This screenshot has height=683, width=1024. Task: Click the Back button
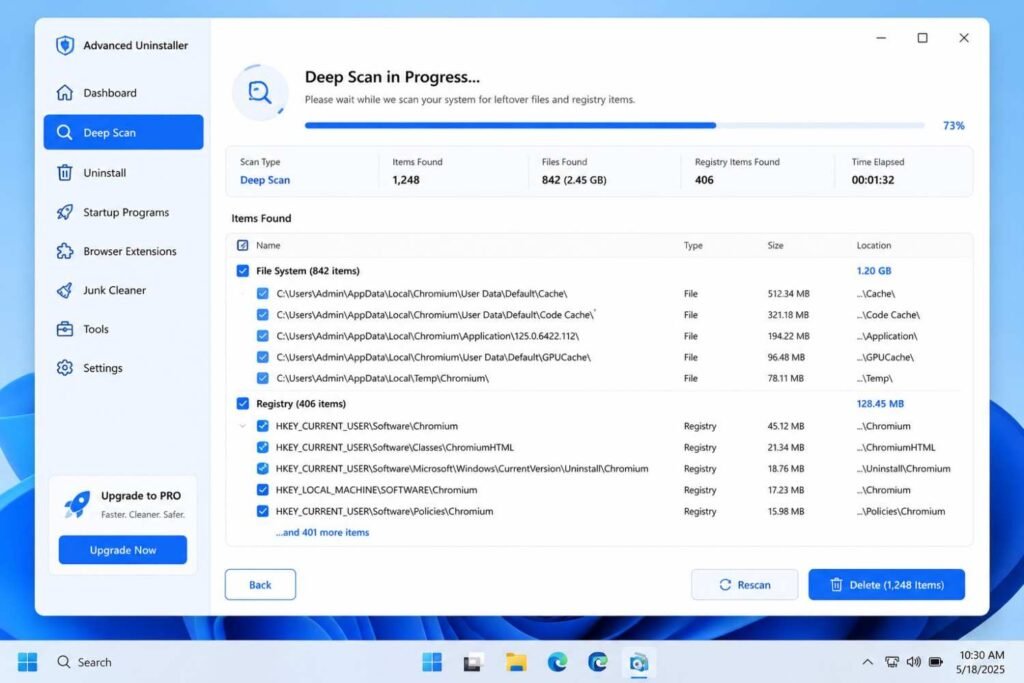point(260,584)
